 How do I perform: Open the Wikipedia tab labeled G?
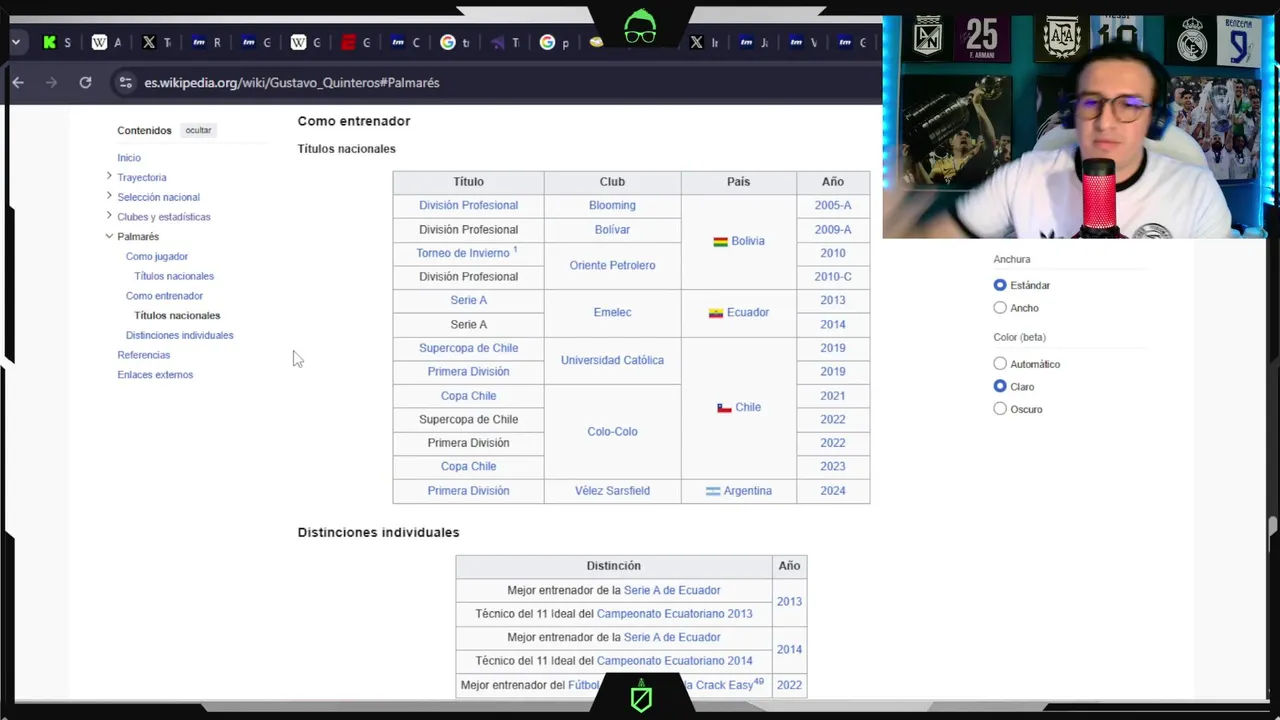tap(307, 42)
